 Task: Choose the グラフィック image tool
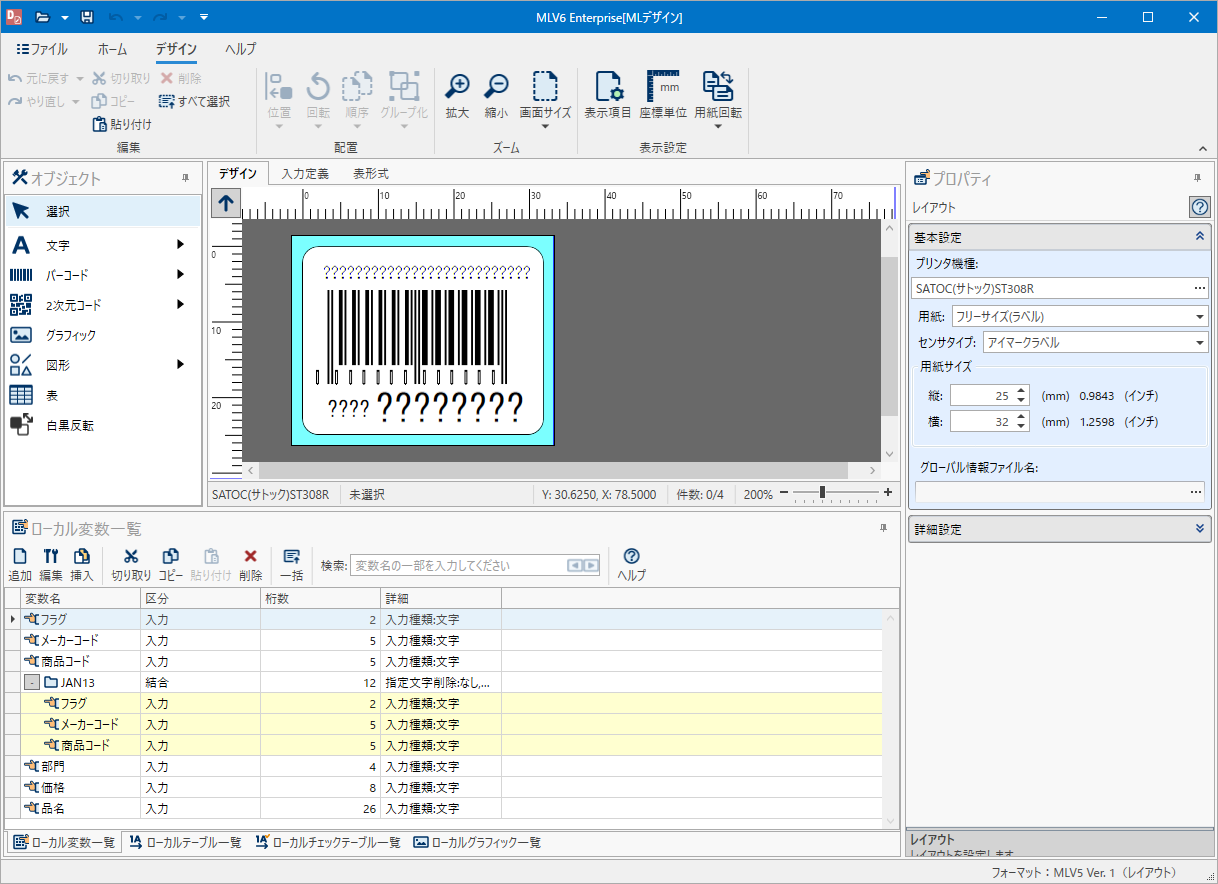point(102,335)
